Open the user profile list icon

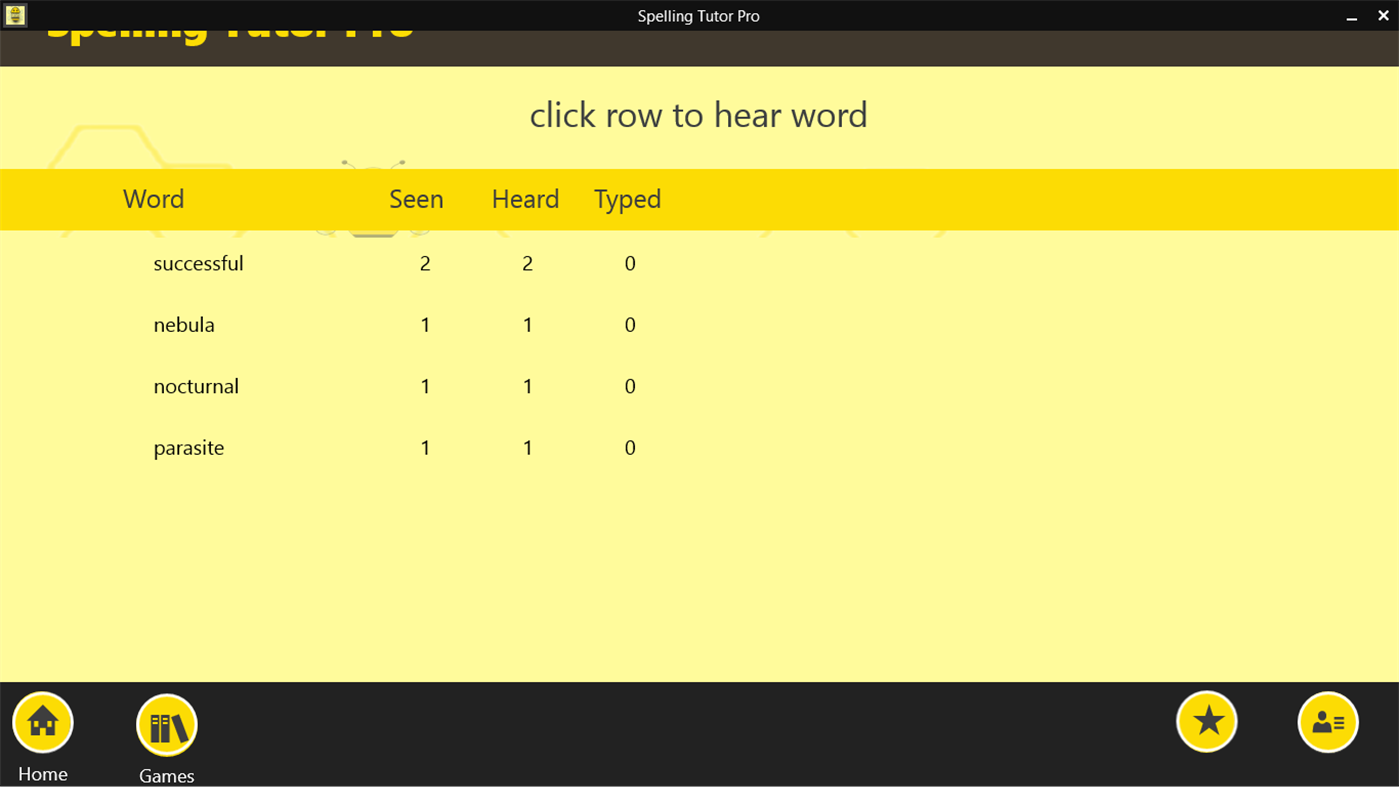1327,720
